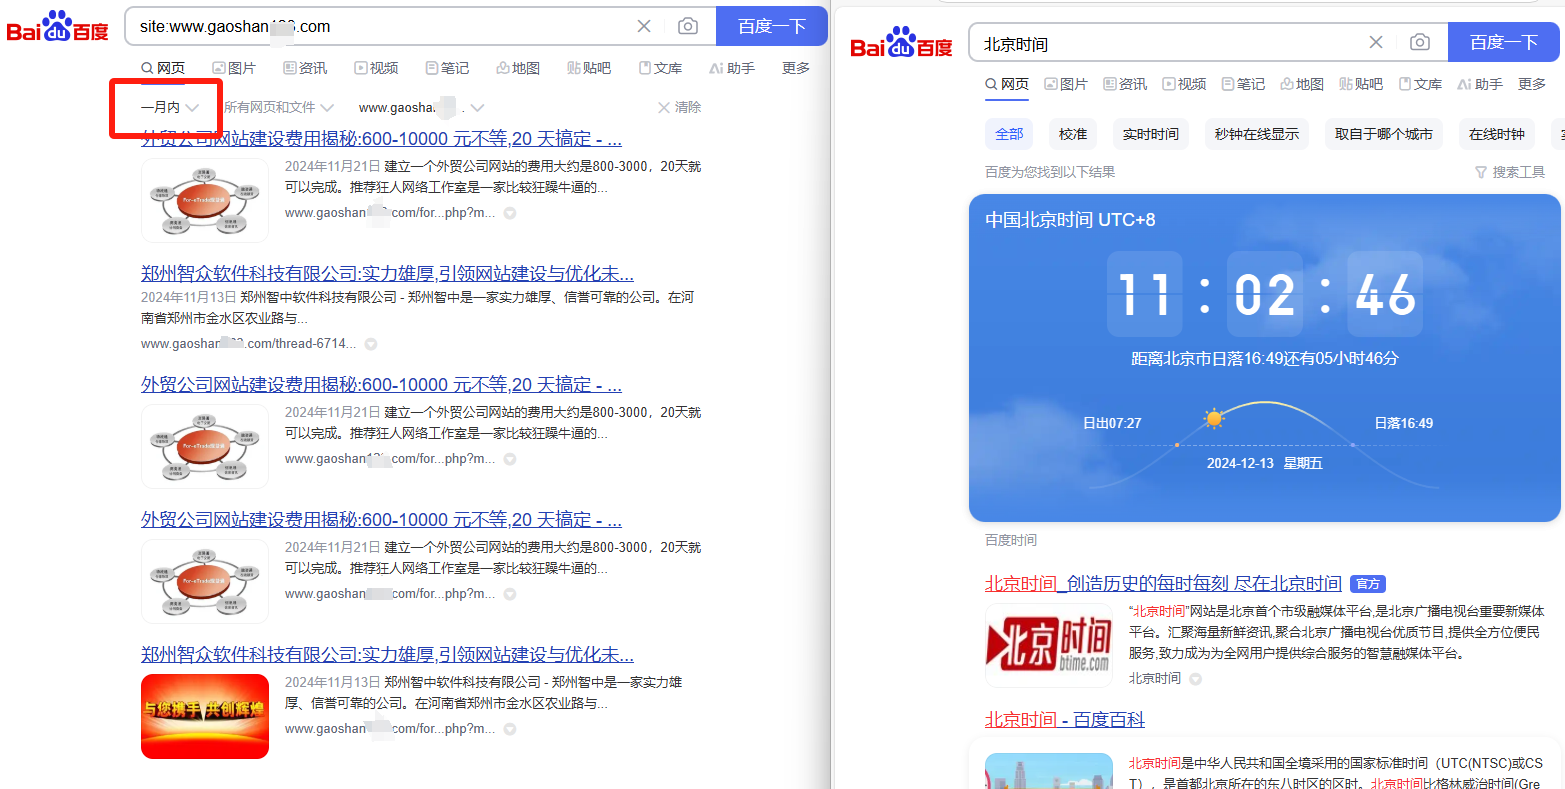
Task: Click 百度一下 button in left window
Action: [x=772, y=26]
